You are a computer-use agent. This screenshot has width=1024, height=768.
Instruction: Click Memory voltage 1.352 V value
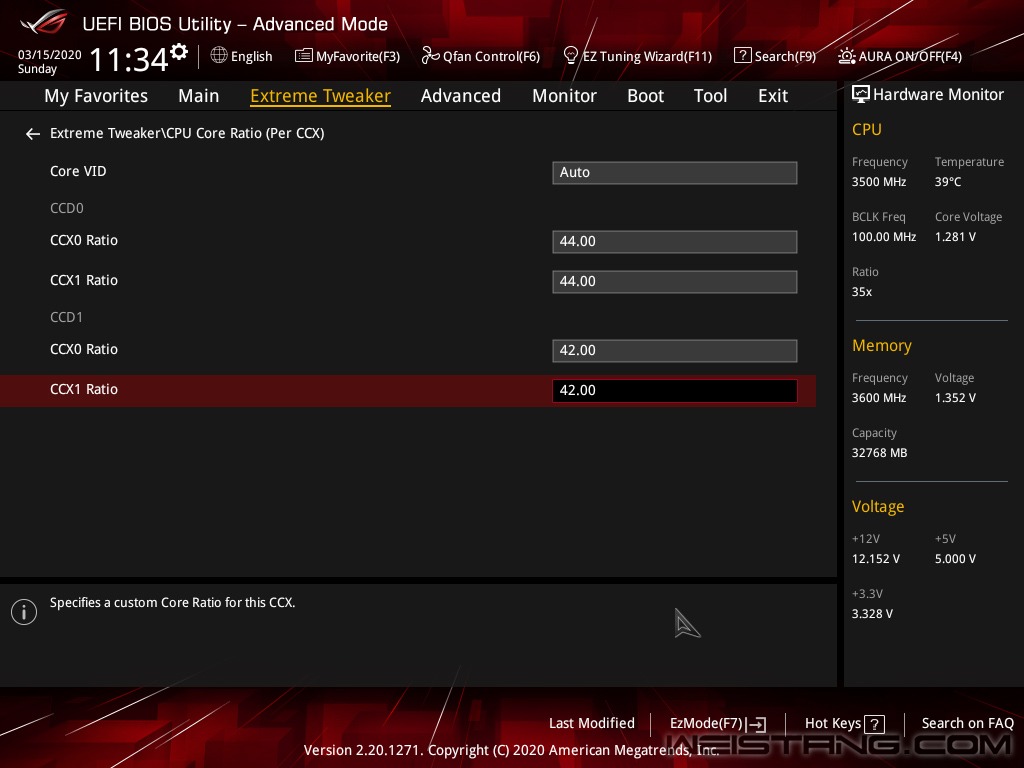(x=955, y=398)
